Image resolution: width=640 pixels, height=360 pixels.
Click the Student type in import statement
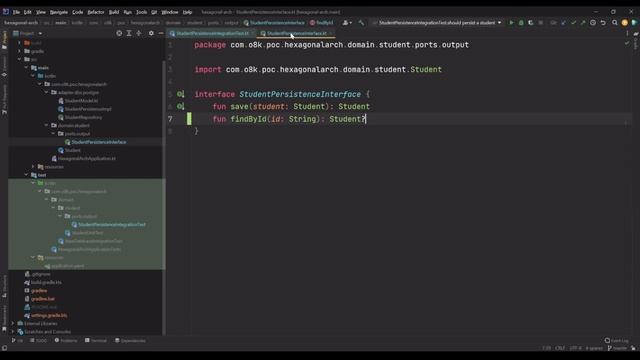426,69
